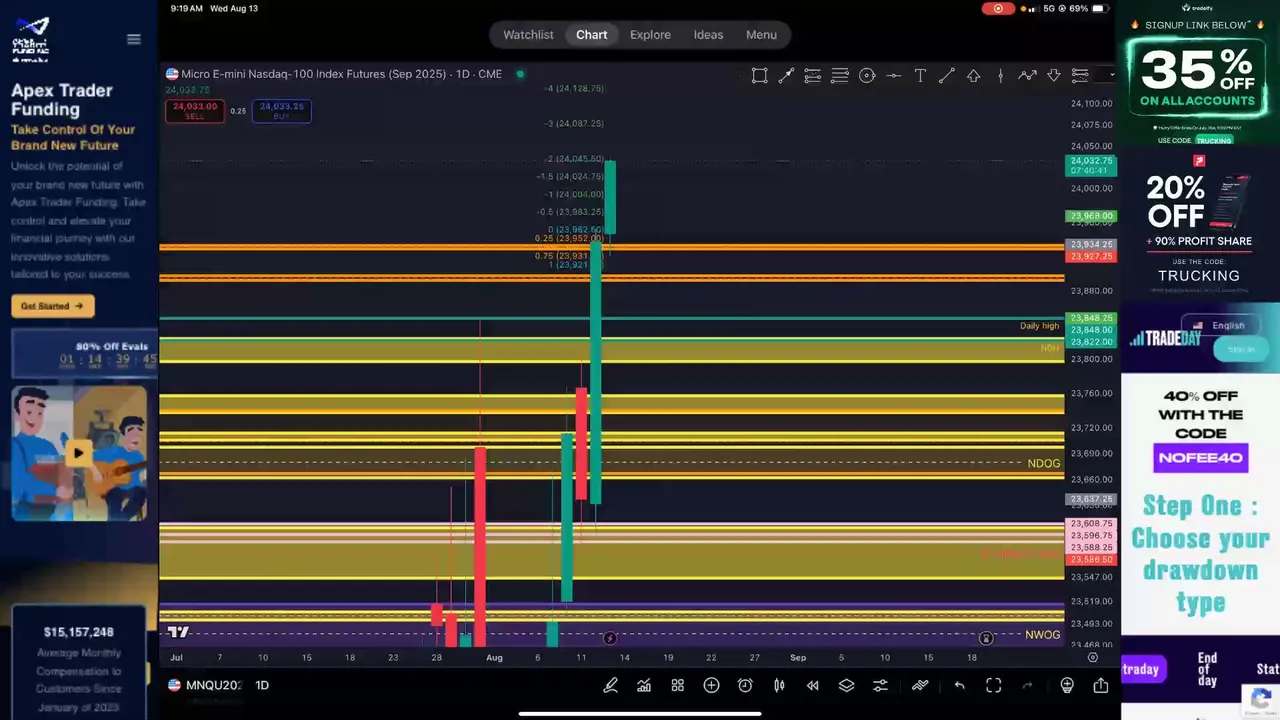The height and width of the screenshot is (720, 1280).
Task: Select the Path polyline tool
Action: [1027, 76]
